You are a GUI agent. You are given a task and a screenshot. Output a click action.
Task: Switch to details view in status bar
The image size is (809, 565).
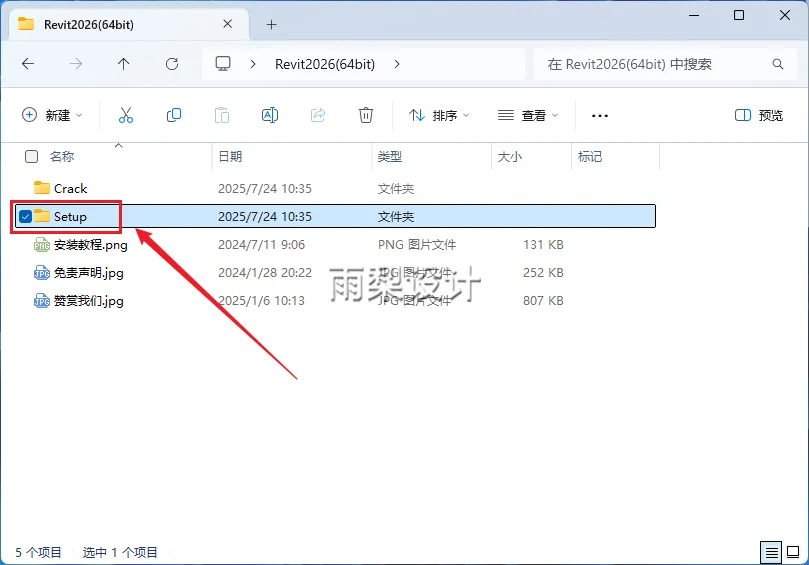[771, 553]
